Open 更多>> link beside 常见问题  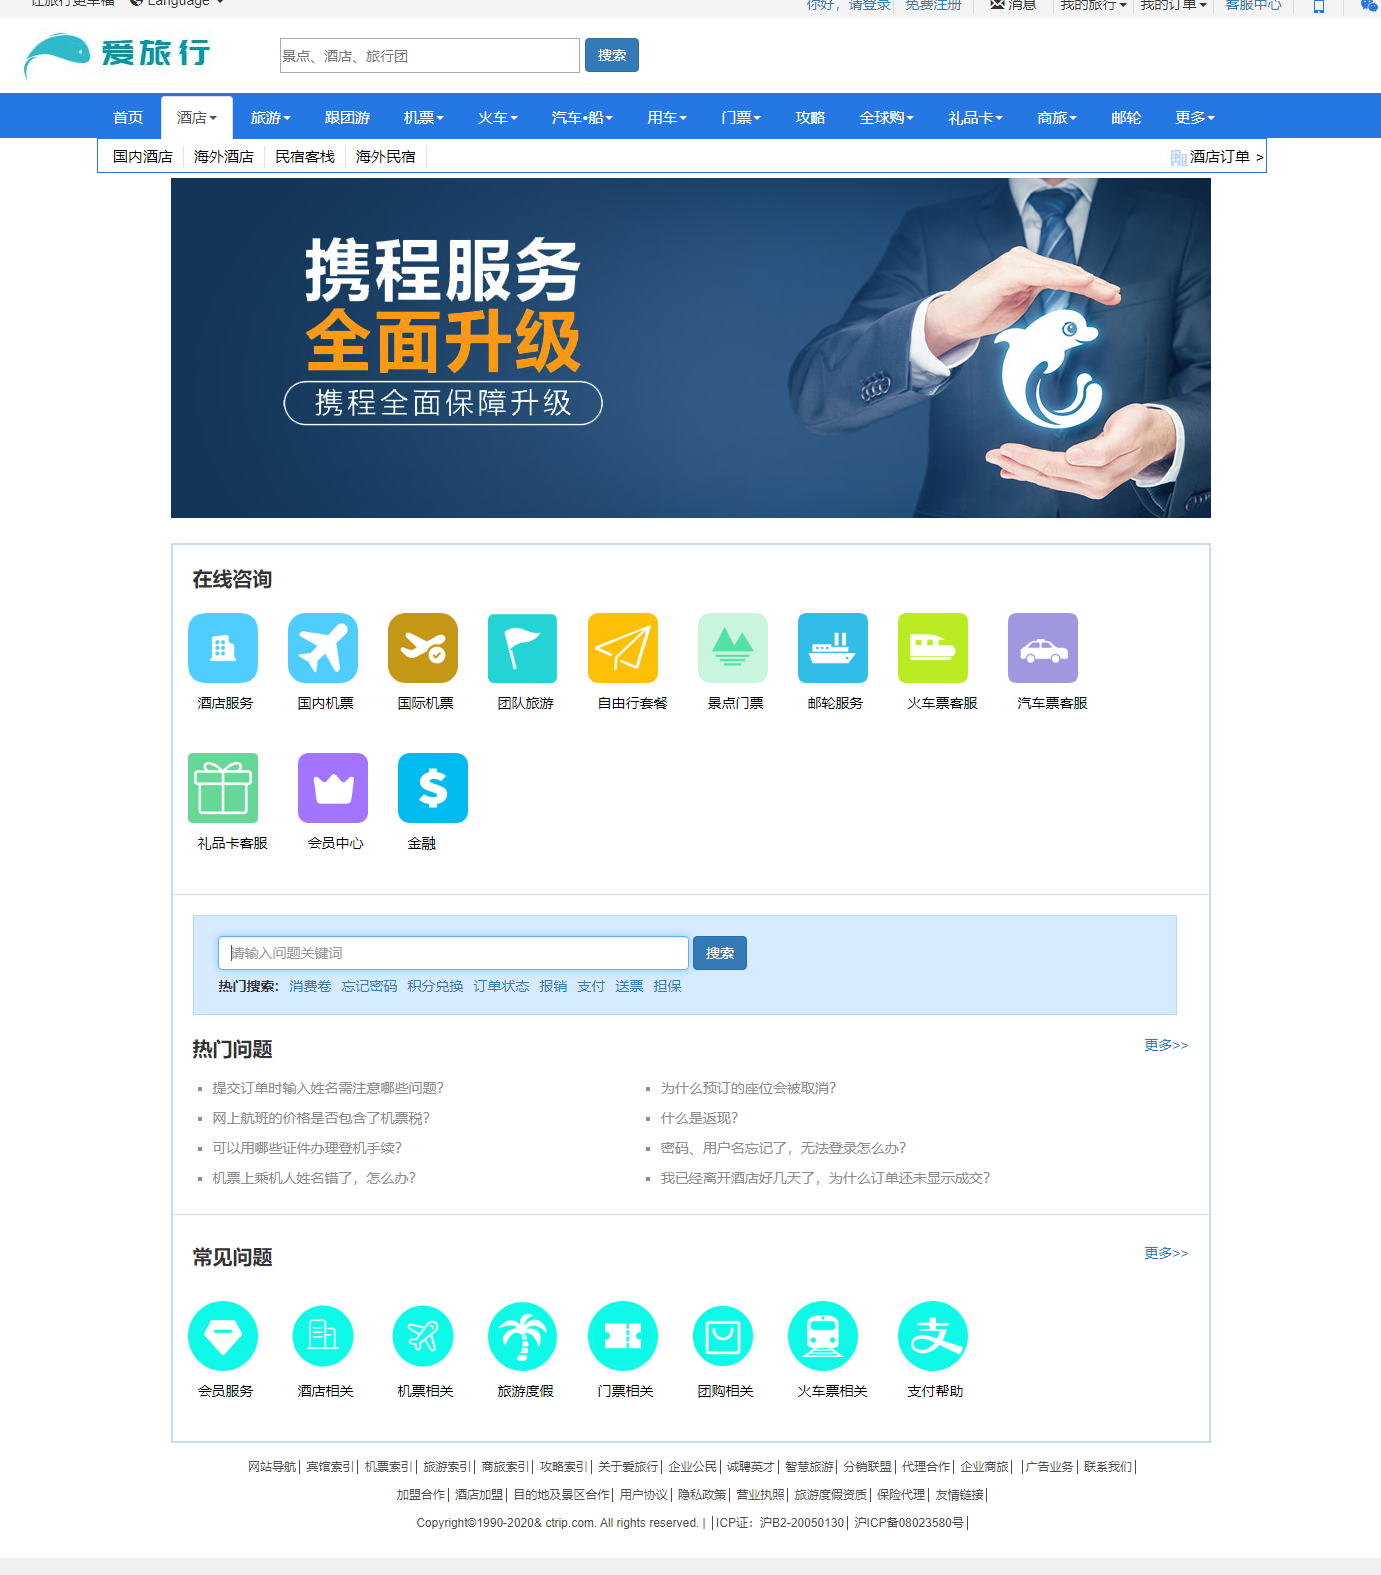(1166, 1253)
